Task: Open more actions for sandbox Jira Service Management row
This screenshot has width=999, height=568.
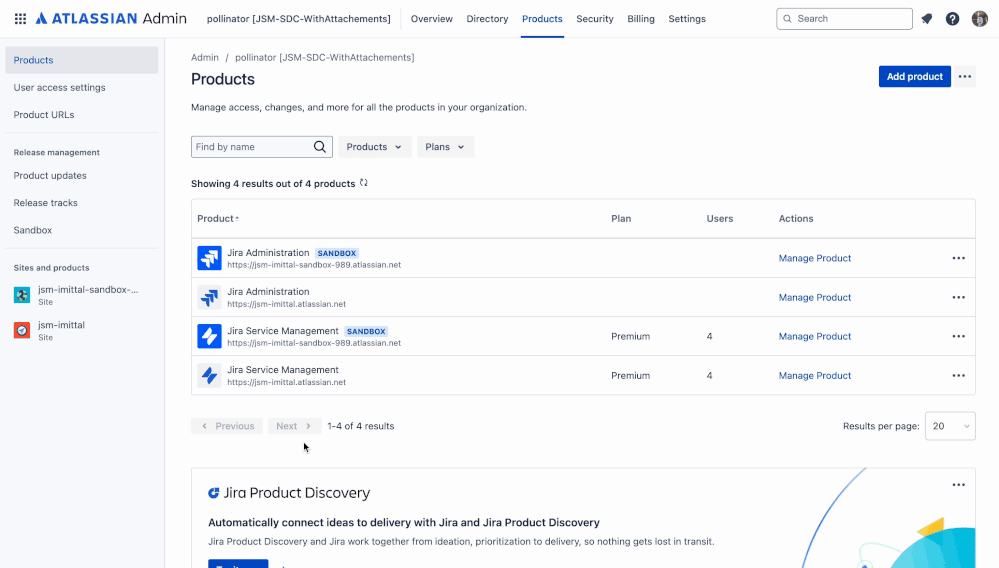Action: (959, 336)
